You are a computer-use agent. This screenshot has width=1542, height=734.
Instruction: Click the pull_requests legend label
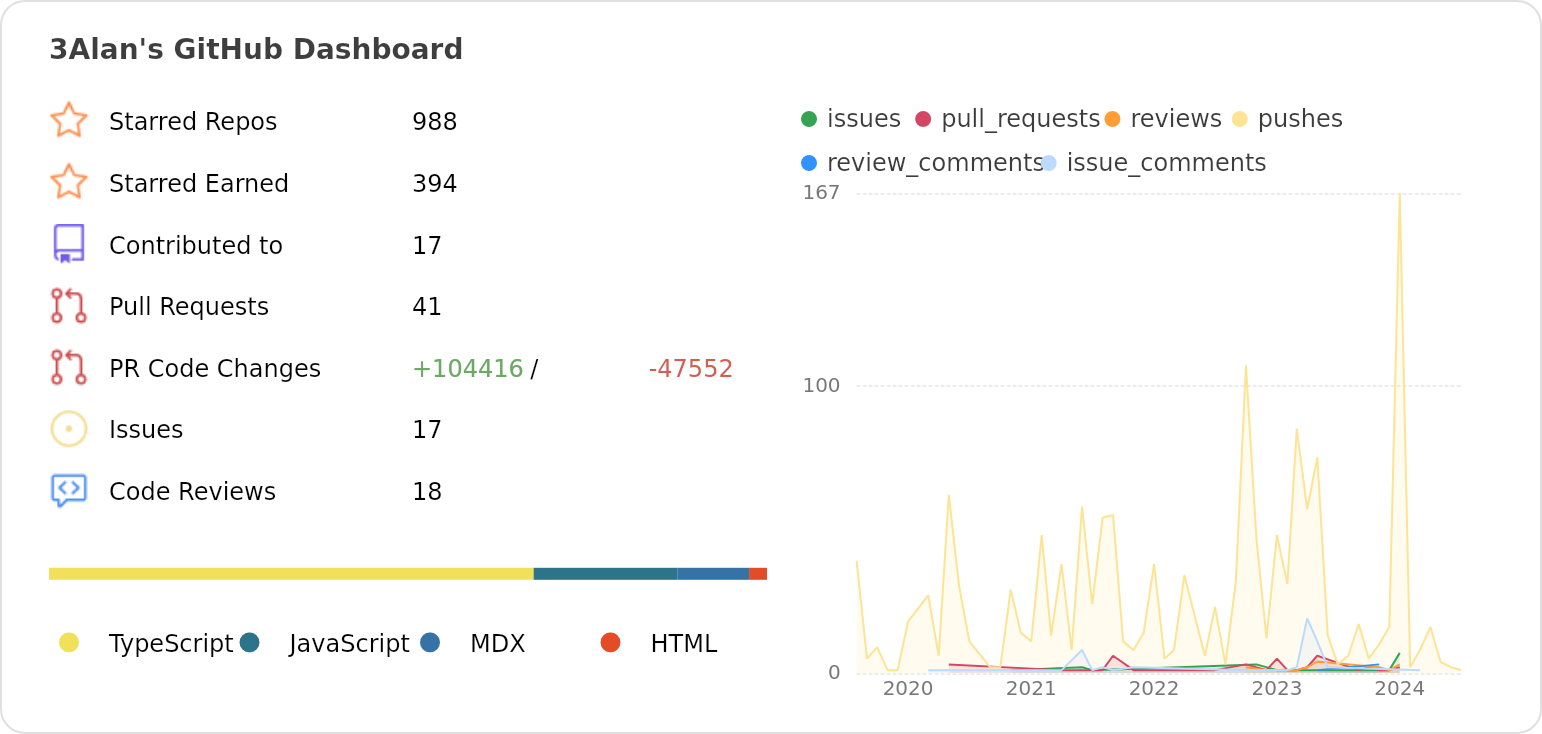click(x=1021, y=119)
